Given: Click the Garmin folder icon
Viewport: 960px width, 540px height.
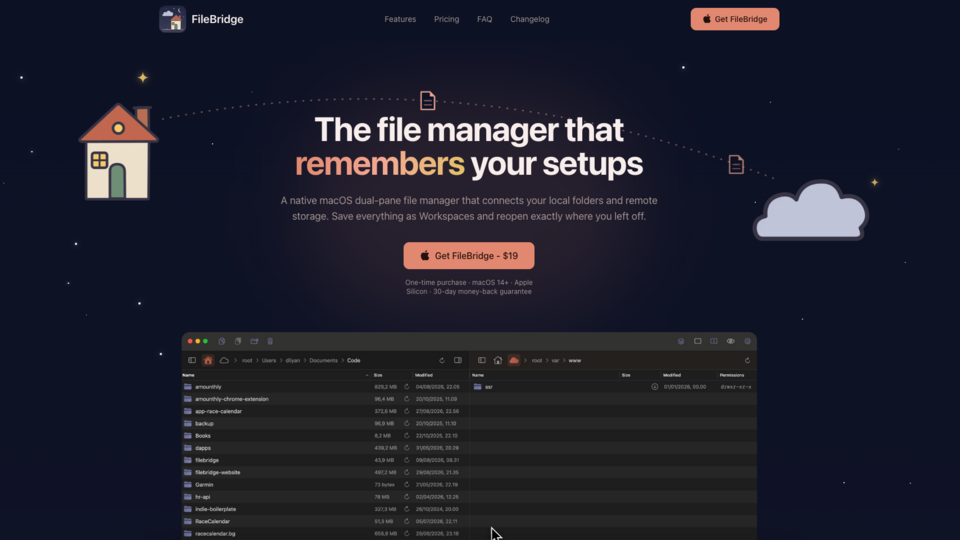Looking at the screenshot, I should click(188, 484).
